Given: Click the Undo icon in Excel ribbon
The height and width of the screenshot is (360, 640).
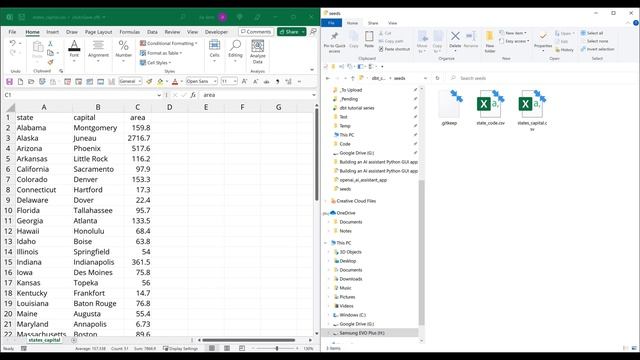Looking at the screenshot, I should pos(12,43).
